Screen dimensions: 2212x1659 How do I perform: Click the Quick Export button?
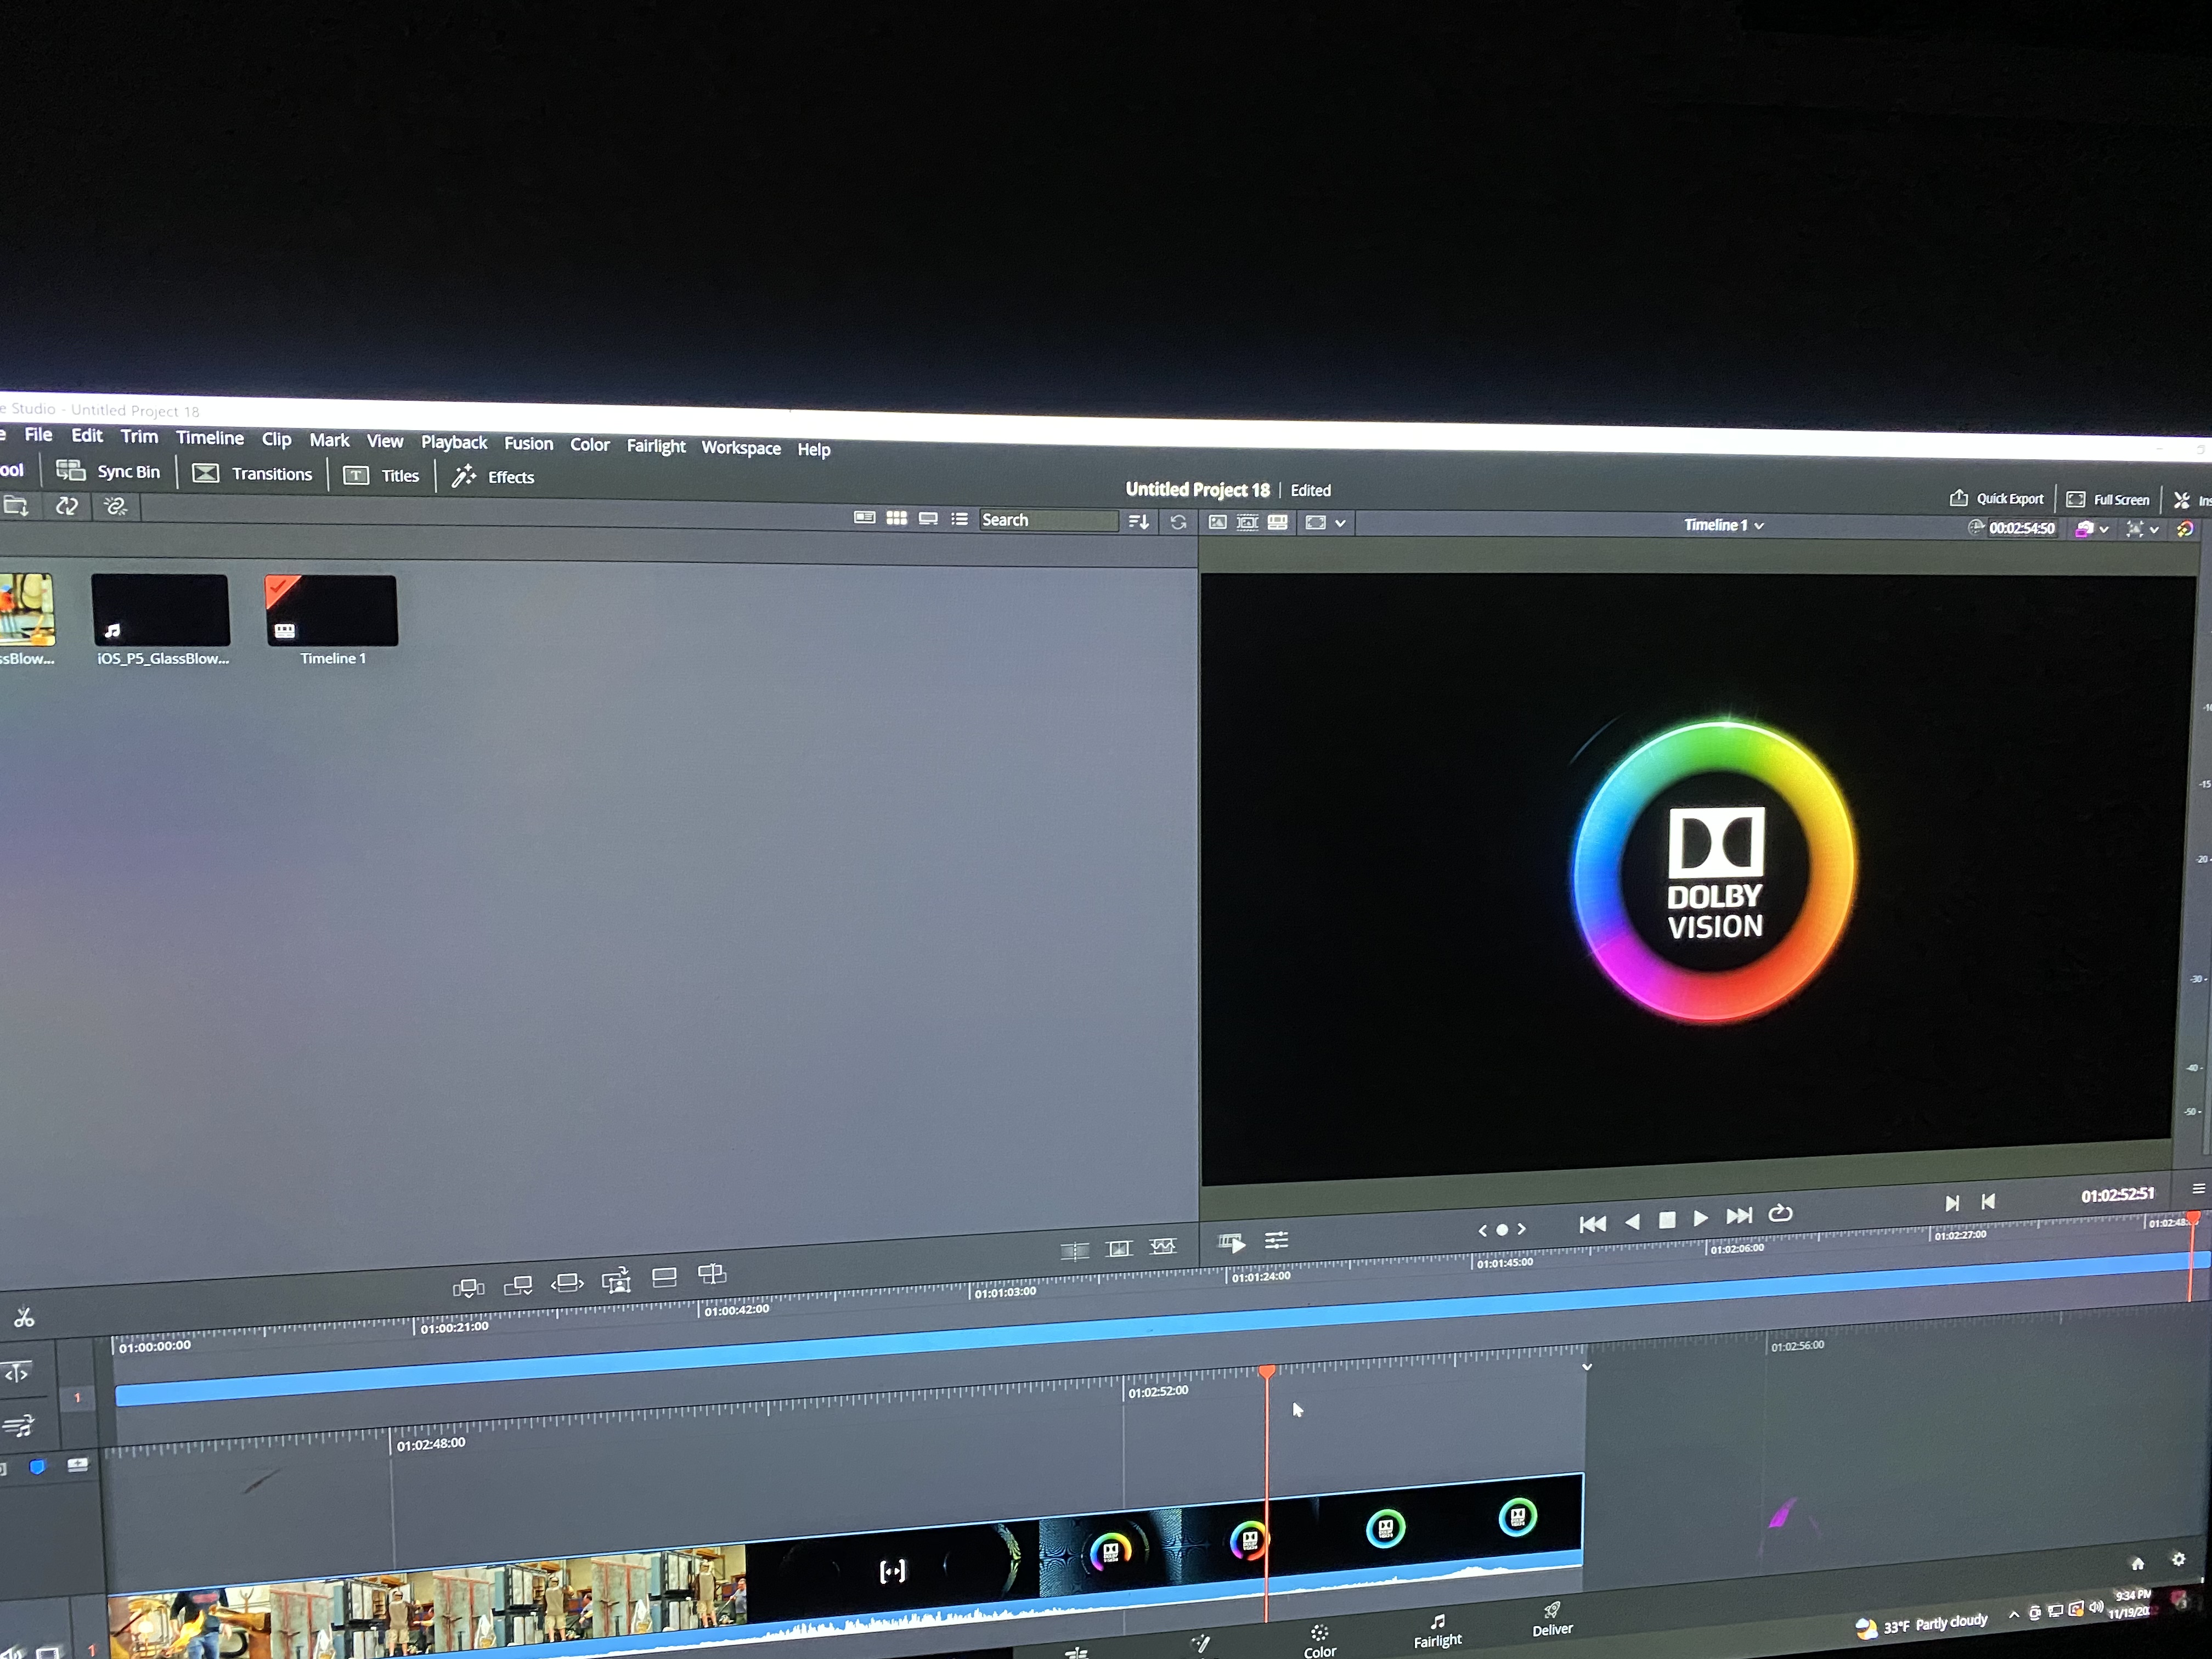click(1996, 498)
